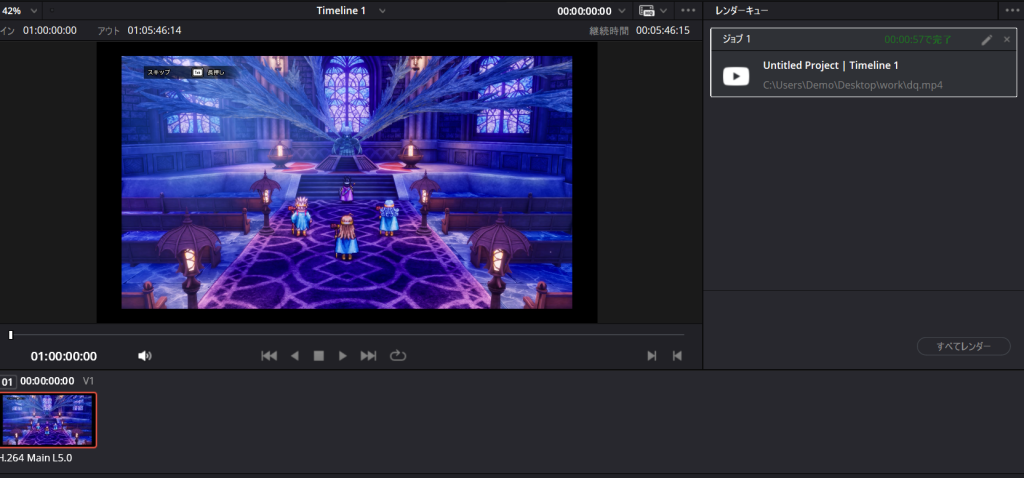This screenshot has height=478, width=1024.
Task: Click the YouTube icon on Job 1
Action: (x=736, y=76)
